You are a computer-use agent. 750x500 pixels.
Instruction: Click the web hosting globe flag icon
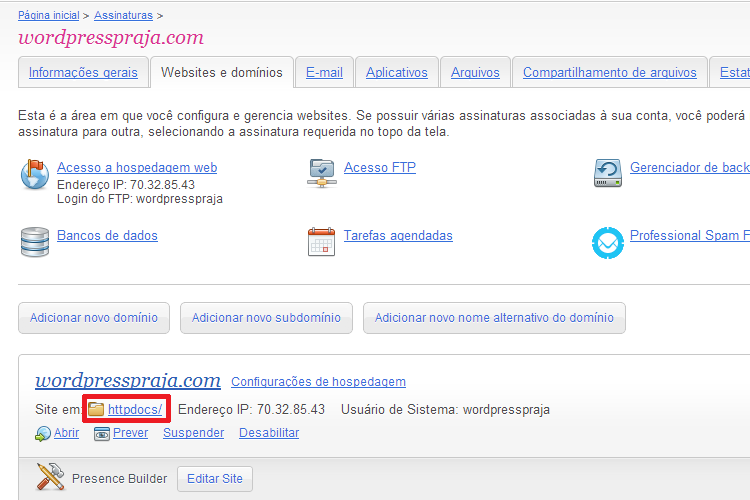[x=34, y=174]
